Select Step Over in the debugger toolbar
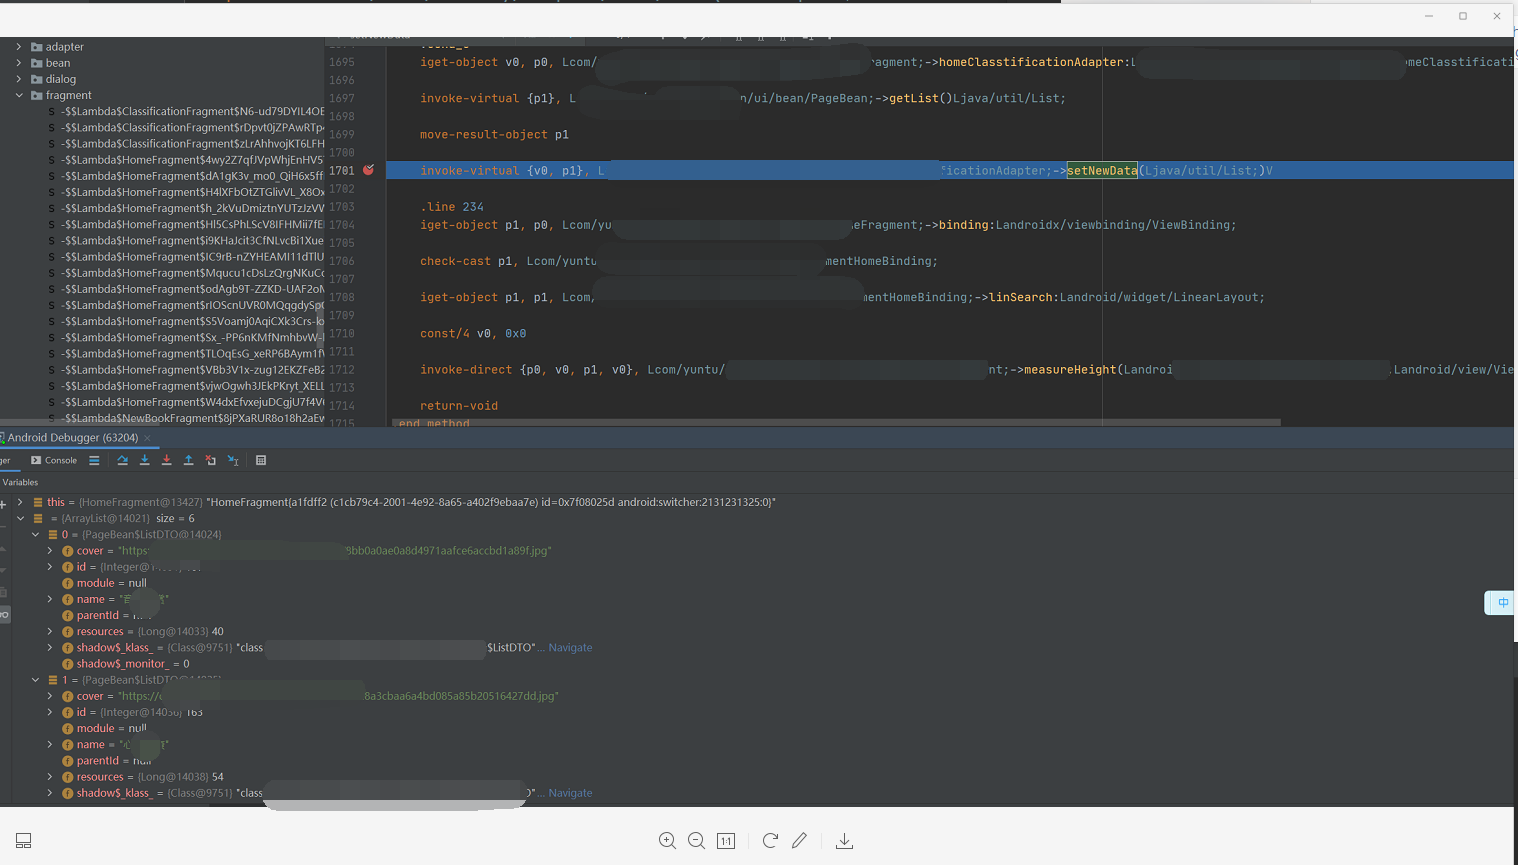 click(x=122, y=460)
